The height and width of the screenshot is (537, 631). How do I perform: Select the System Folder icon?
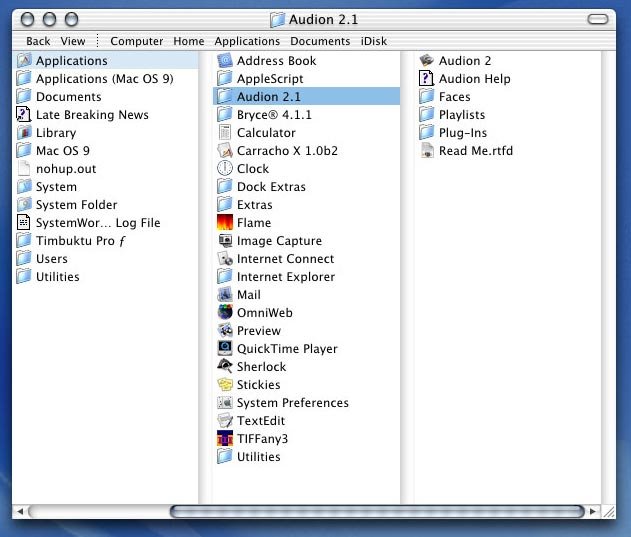[x=23, y=204]
